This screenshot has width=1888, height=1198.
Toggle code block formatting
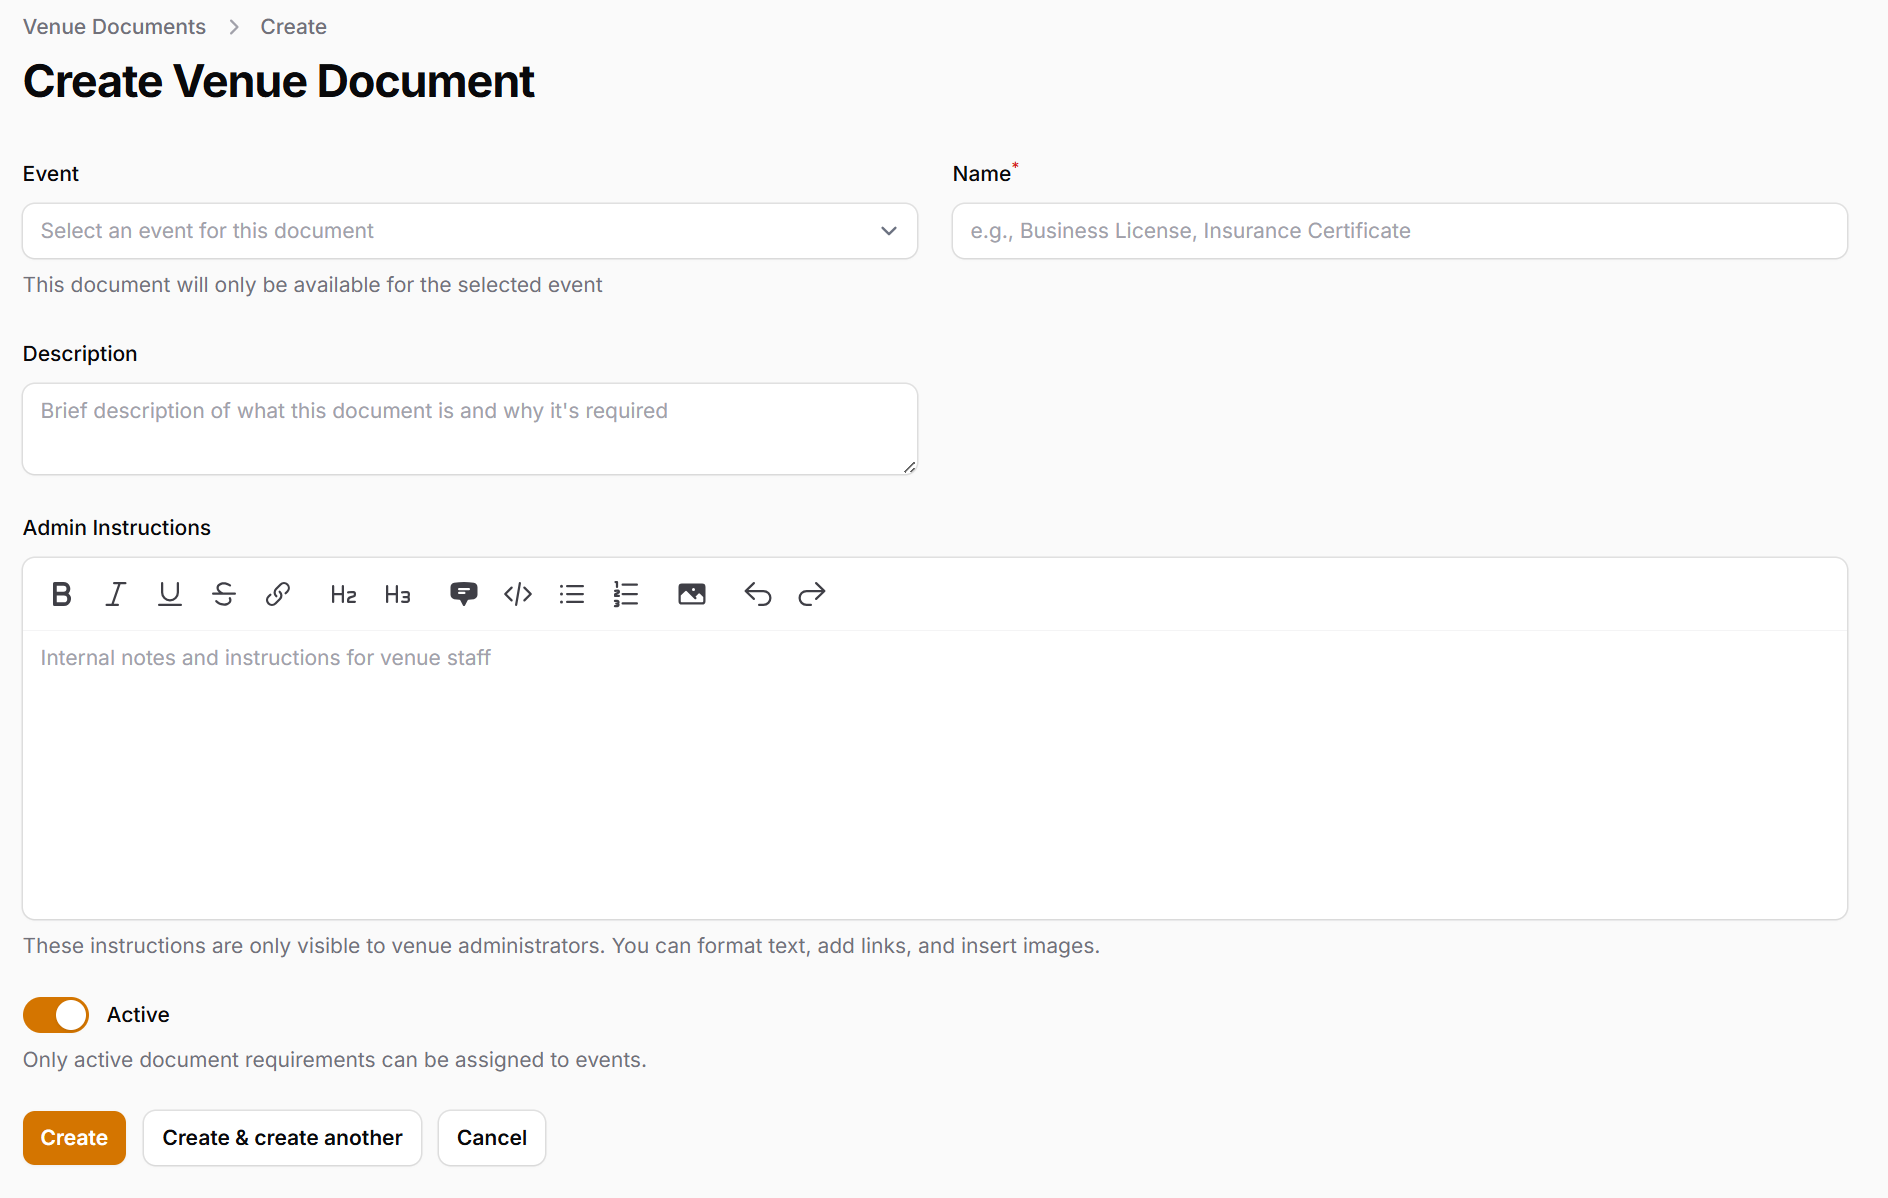click(518, 594)
